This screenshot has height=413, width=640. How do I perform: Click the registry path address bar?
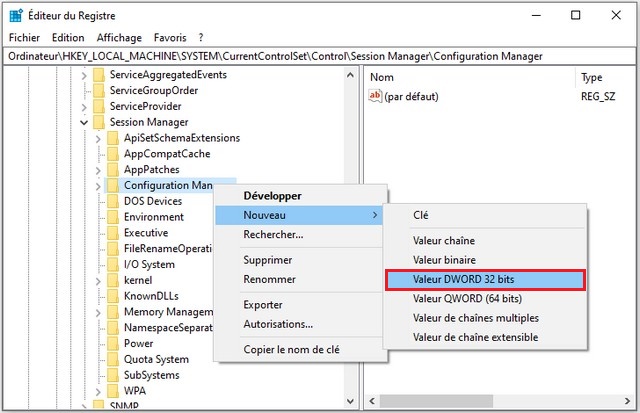[320, 56]
